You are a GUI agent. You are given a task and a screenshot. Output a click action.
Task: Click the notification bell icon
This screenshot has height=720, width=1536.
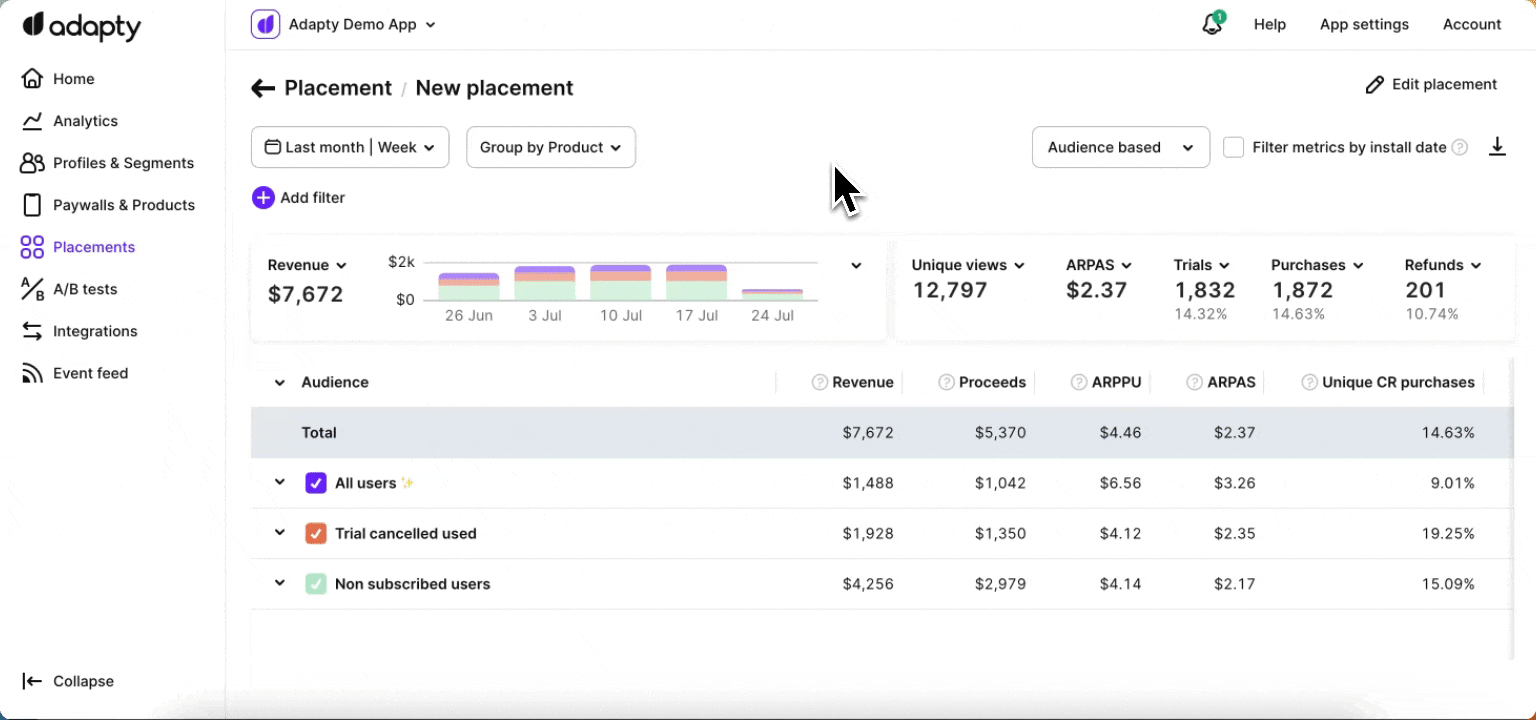pos(1211,25)
